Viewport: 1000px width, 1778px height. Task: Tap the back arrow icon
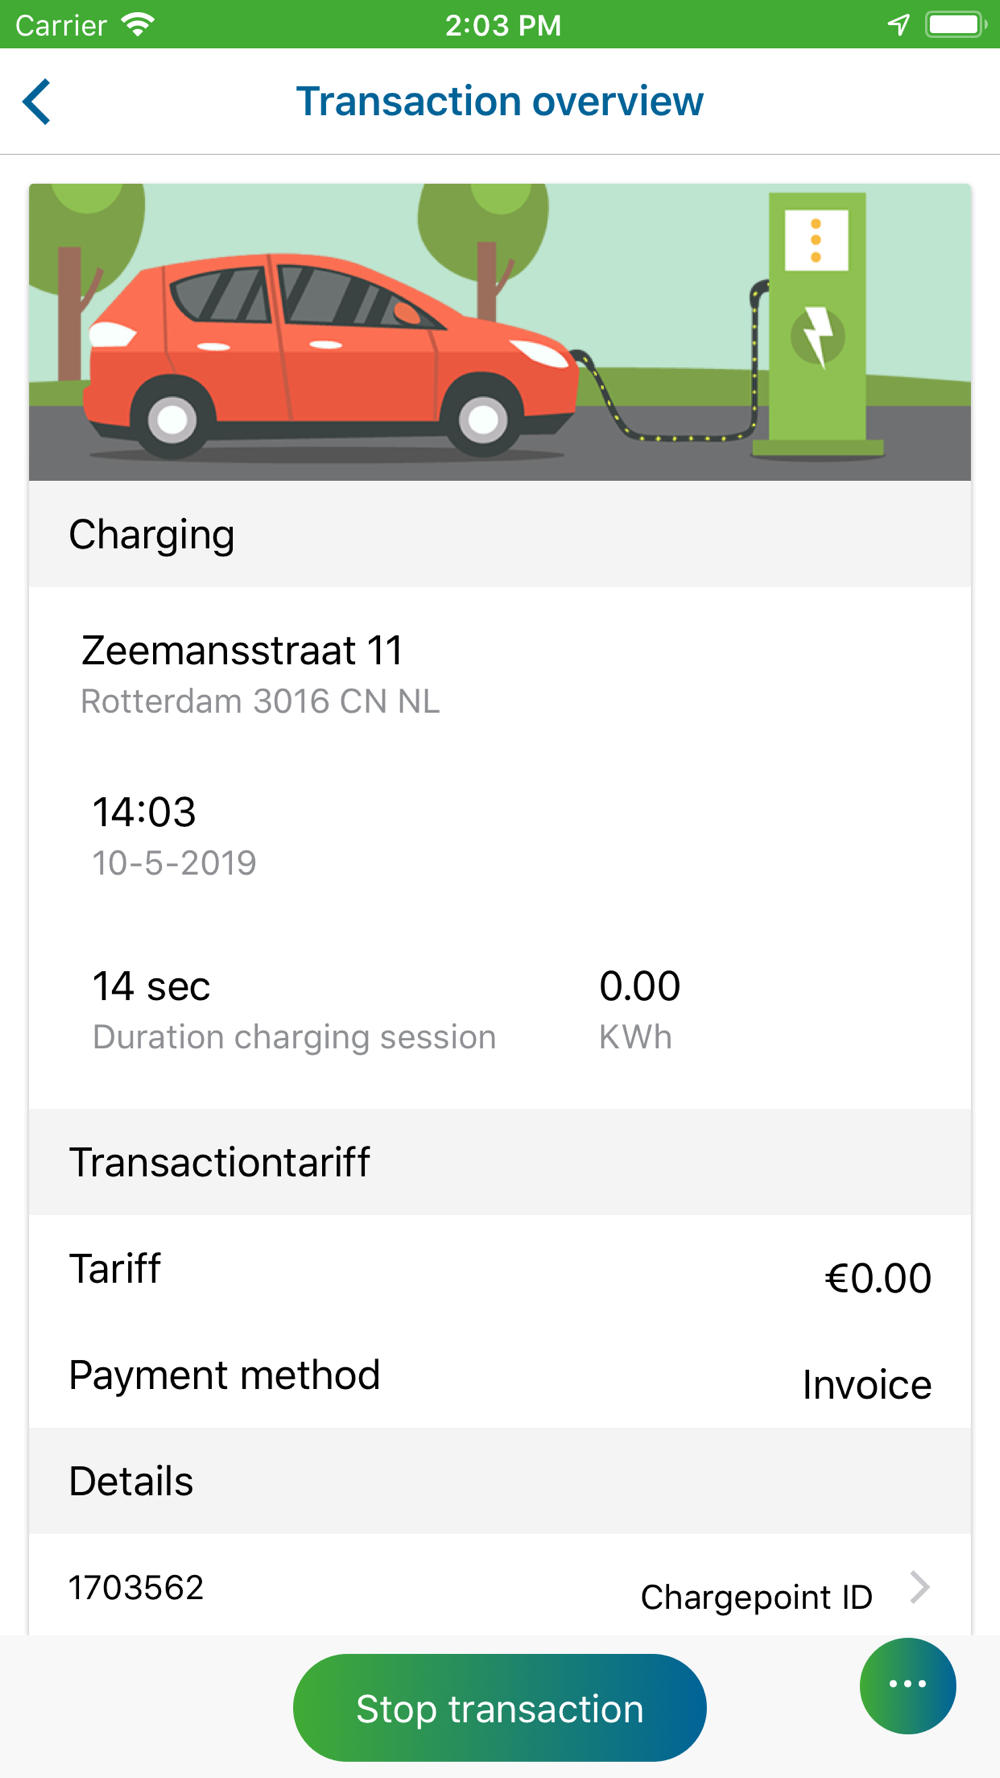[x=37, y=102]
